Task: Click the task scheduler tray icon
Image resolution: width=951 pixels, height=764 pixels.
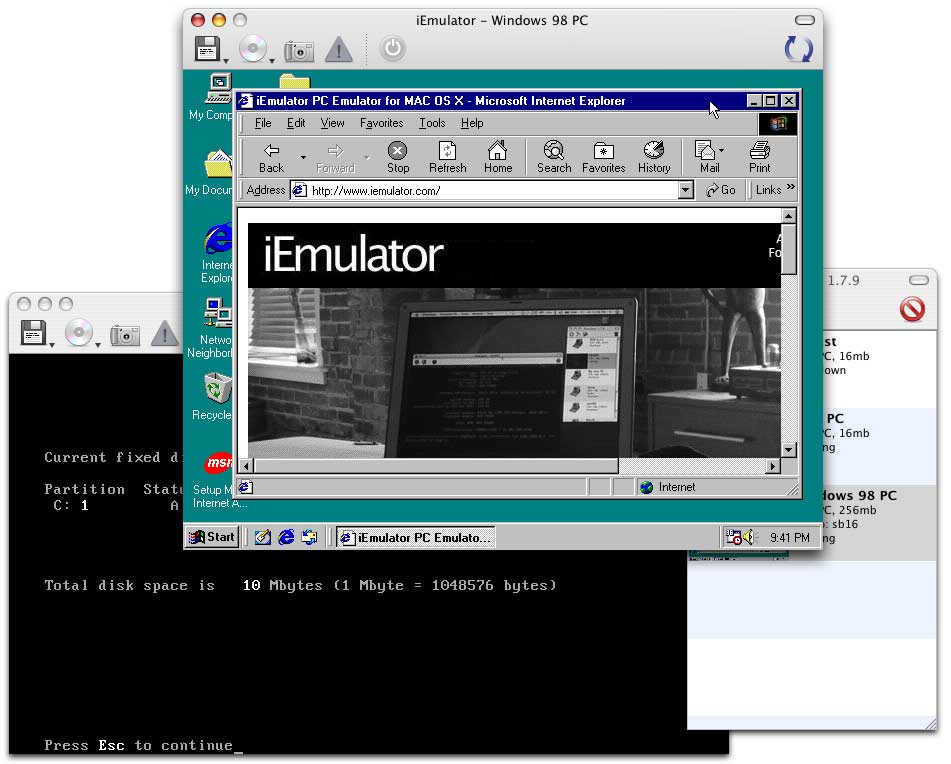Action: point(733,537)
